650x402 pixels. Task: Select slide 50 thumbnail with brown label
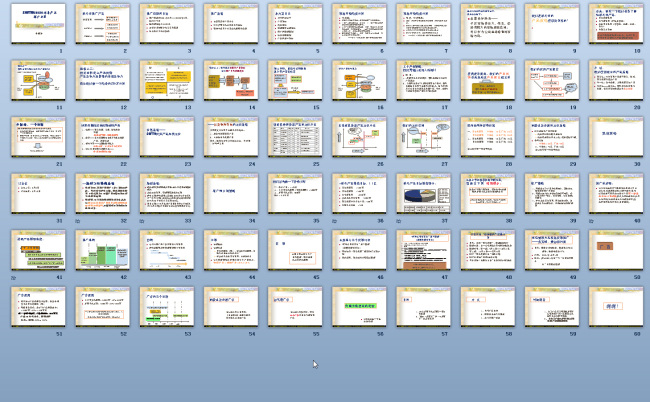coord(616,250)
